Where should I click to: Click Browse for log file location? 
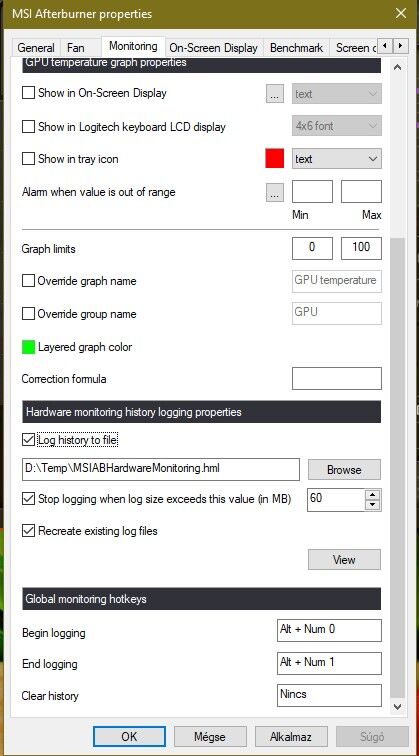coord(344,470)
